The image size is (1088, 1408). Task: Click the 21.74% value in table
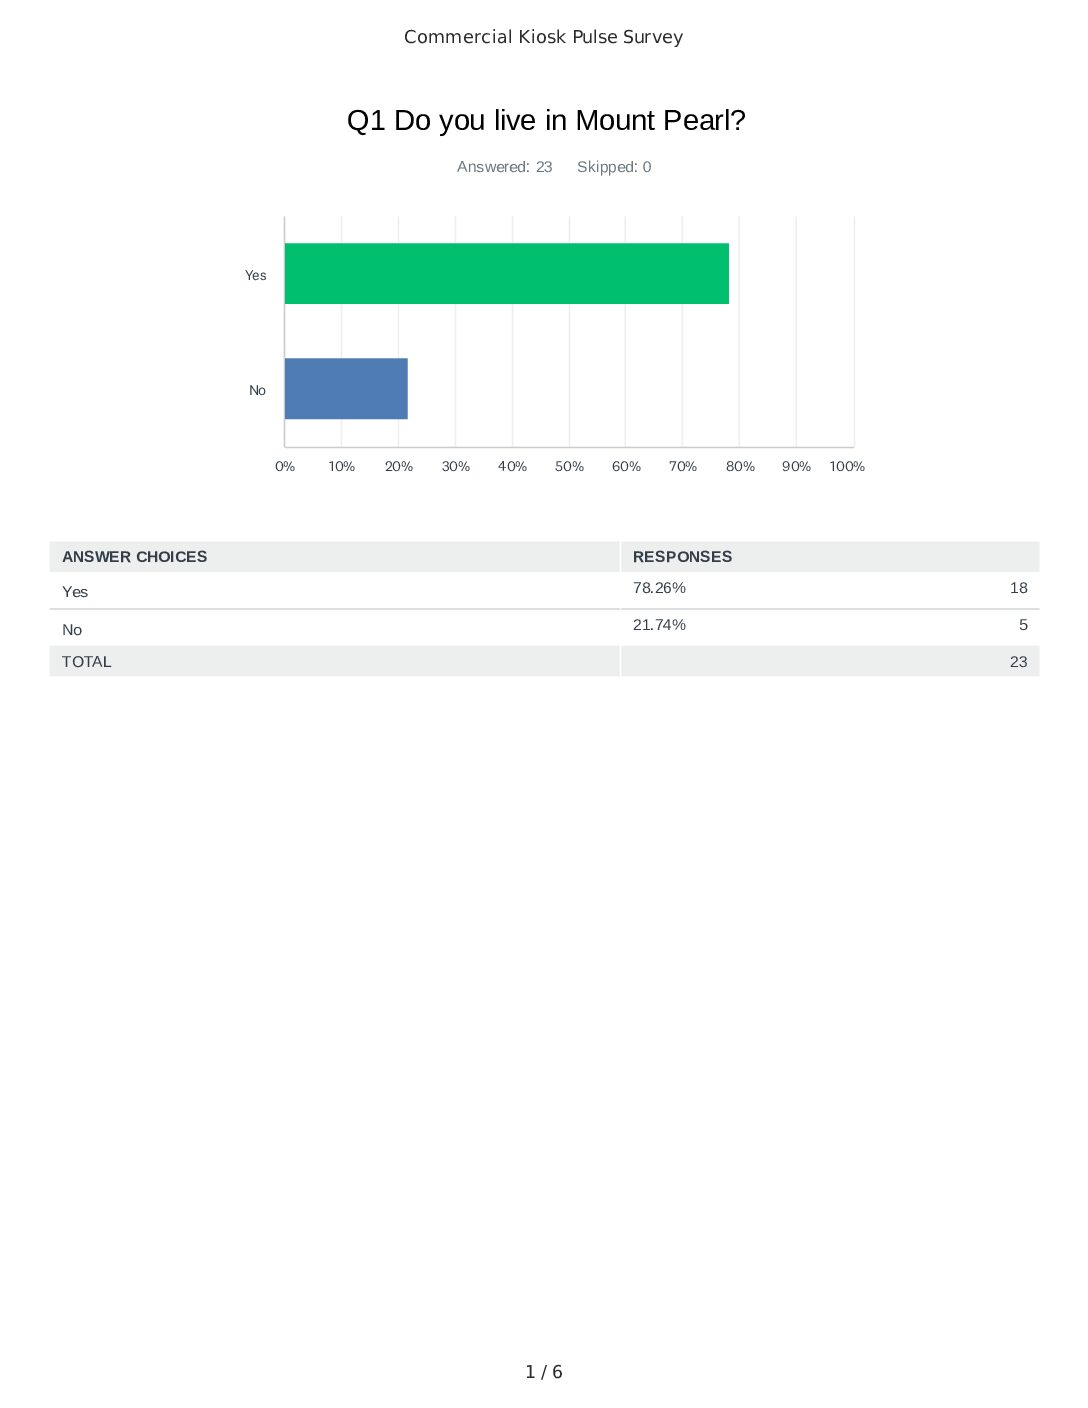[x=659, y=625]
